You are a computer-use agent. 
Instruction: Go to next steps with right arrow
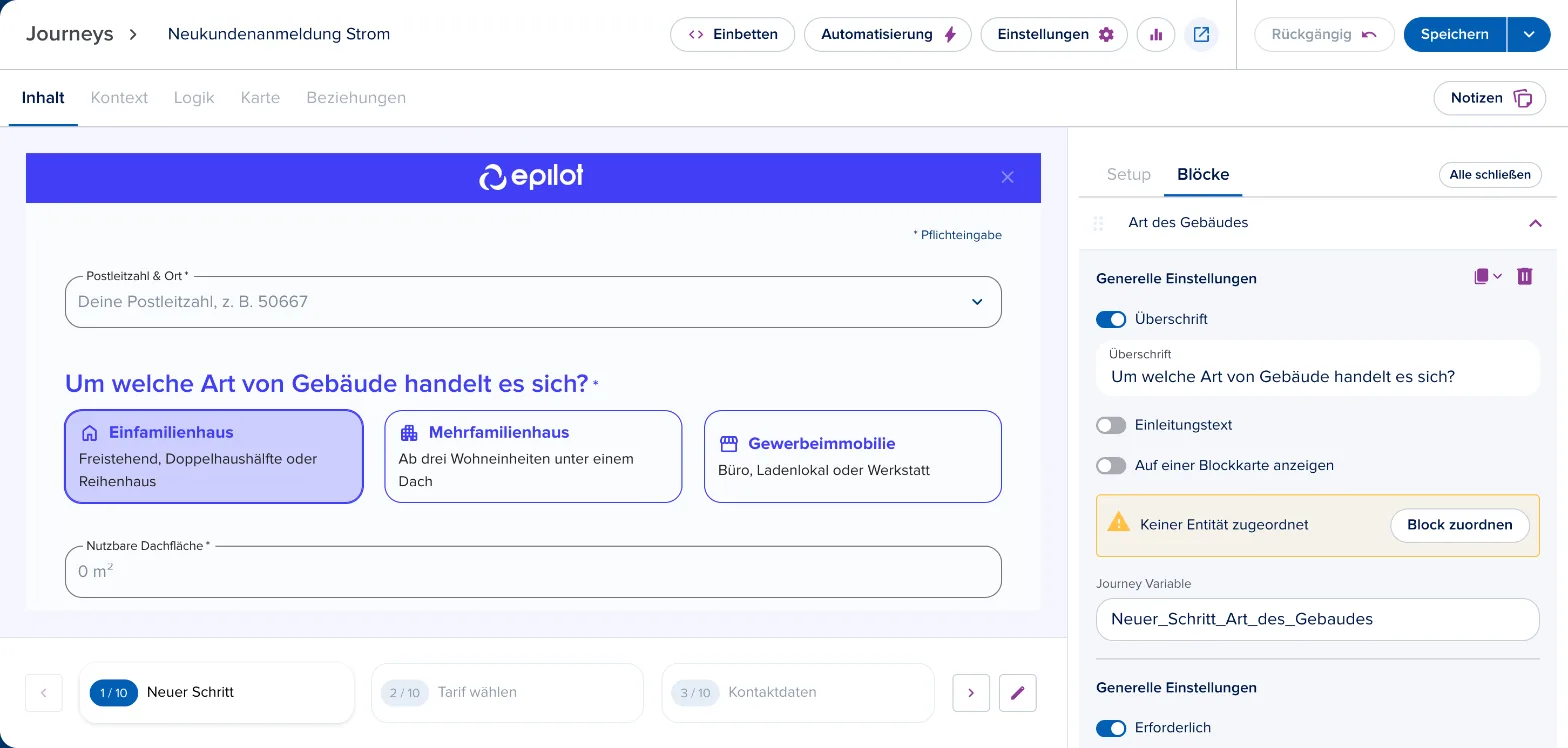coord(971,692)
